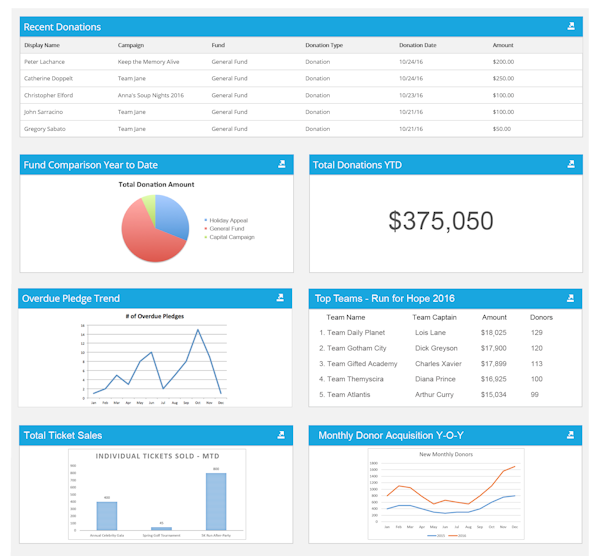Select General Fund legend entry in pie chart
This screenshot has height=556, width=600.
[x=227, y=228]
